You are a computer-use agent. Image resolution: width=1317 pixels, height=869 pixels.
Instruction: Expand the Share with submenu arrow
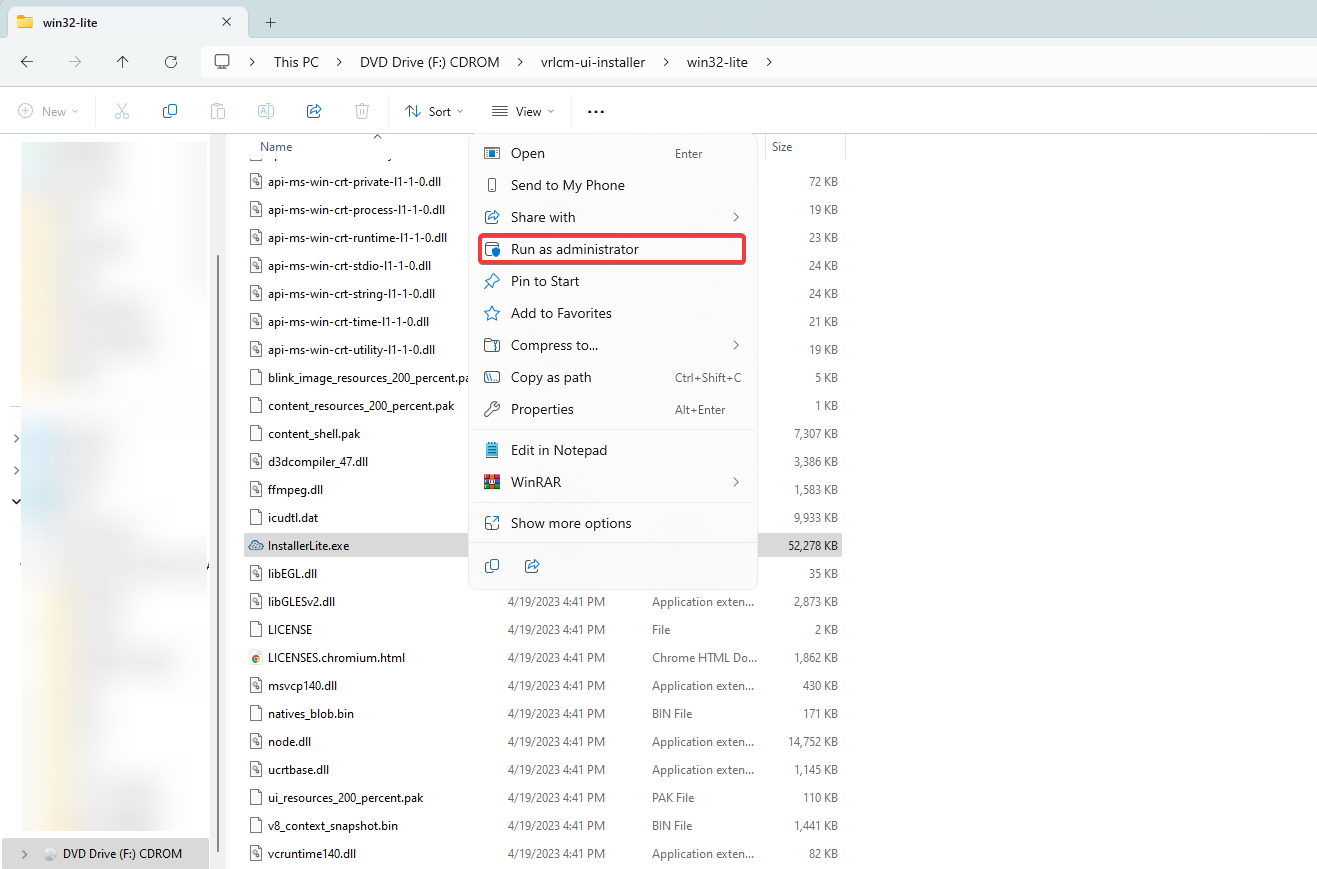[736, 217]
